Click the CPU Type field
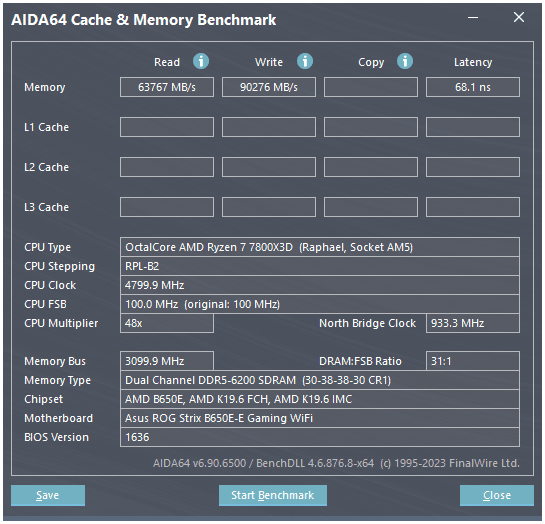This screenshot has height=524, width=545. coord(320,247)
